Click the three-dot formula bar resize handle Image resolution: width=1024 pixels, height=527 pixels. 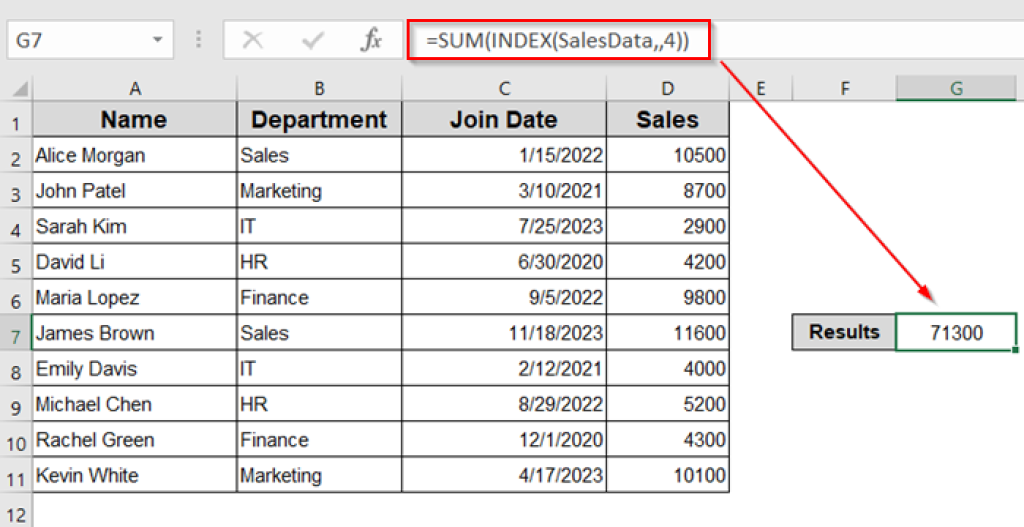(199, 40)
